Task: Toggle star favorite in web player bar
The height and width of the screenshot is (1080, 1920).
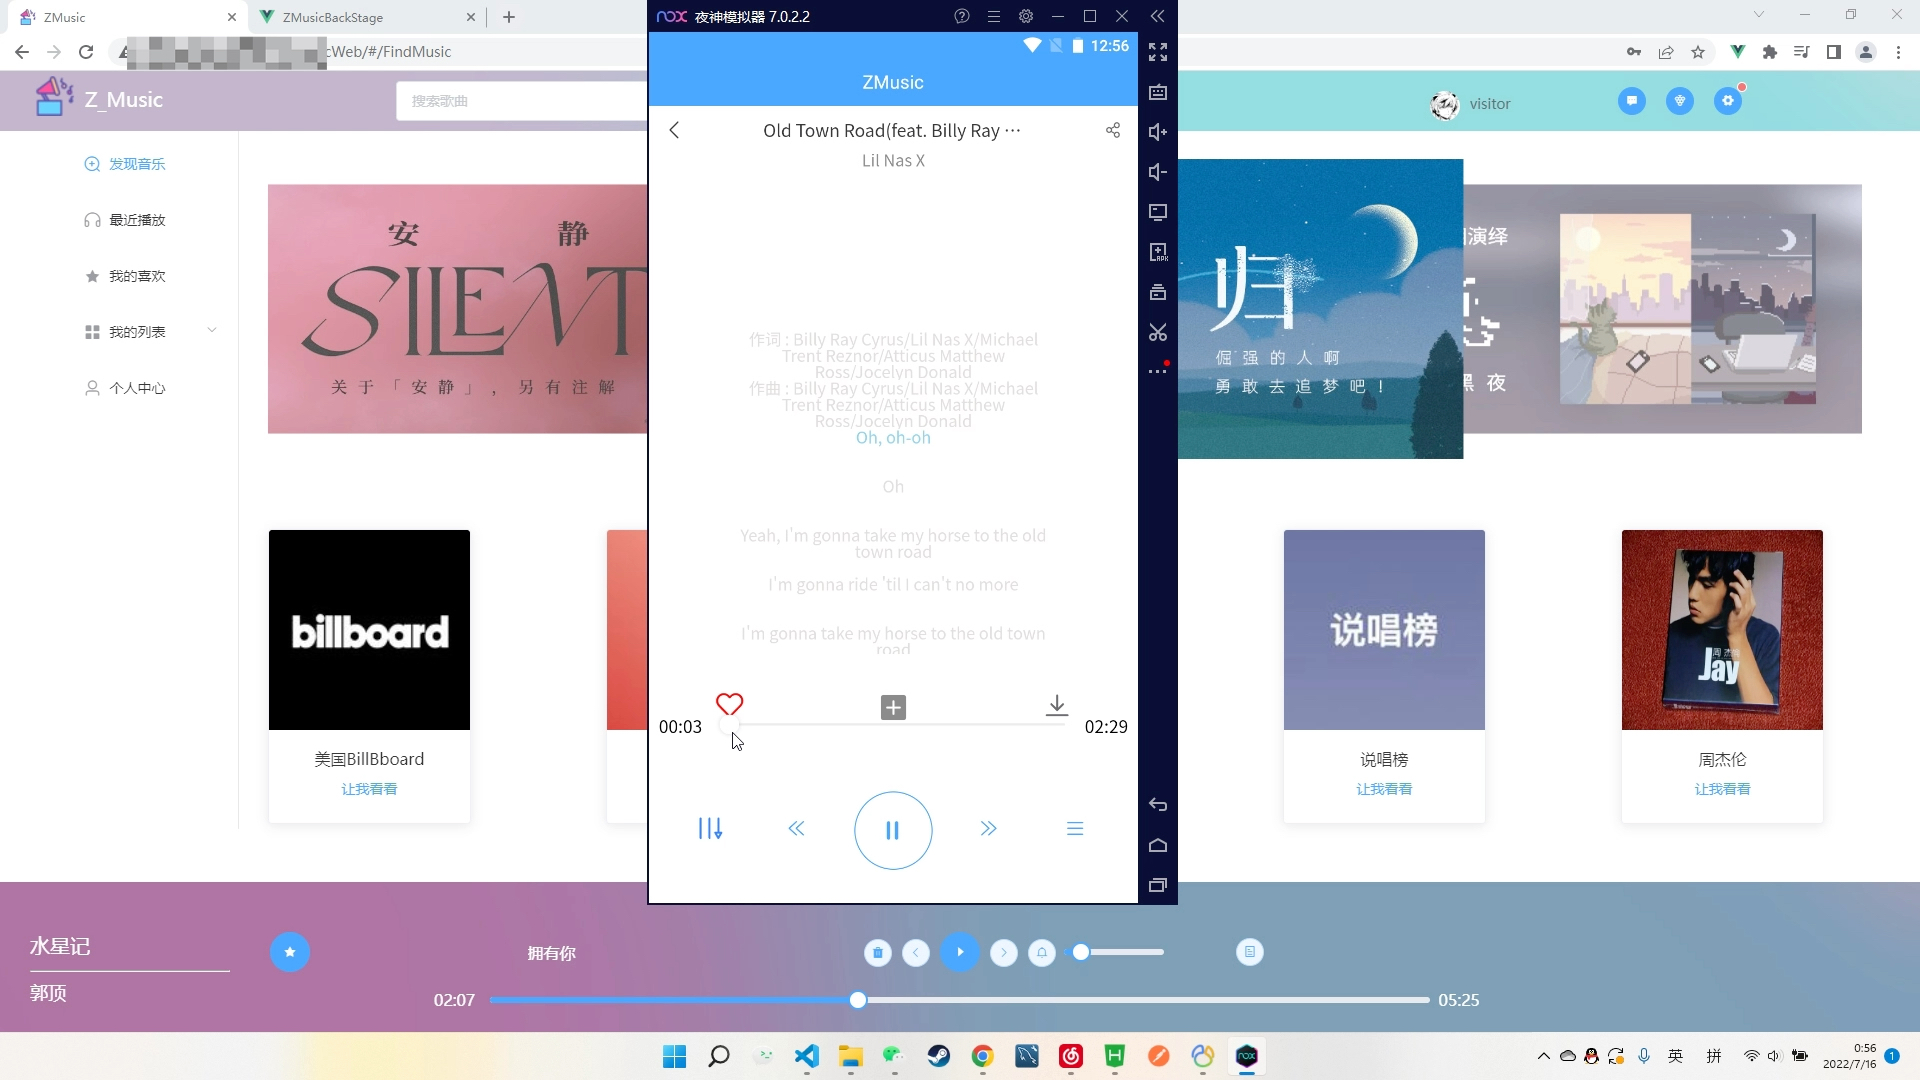Action: point(290,952)
